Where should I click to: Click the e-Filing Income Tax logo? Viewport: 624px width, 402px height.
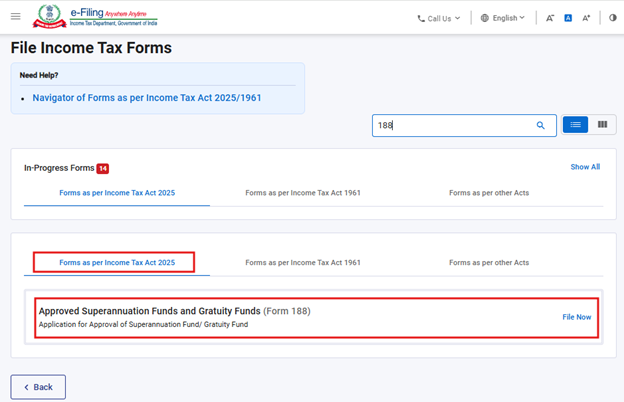(x=95, y=17)
